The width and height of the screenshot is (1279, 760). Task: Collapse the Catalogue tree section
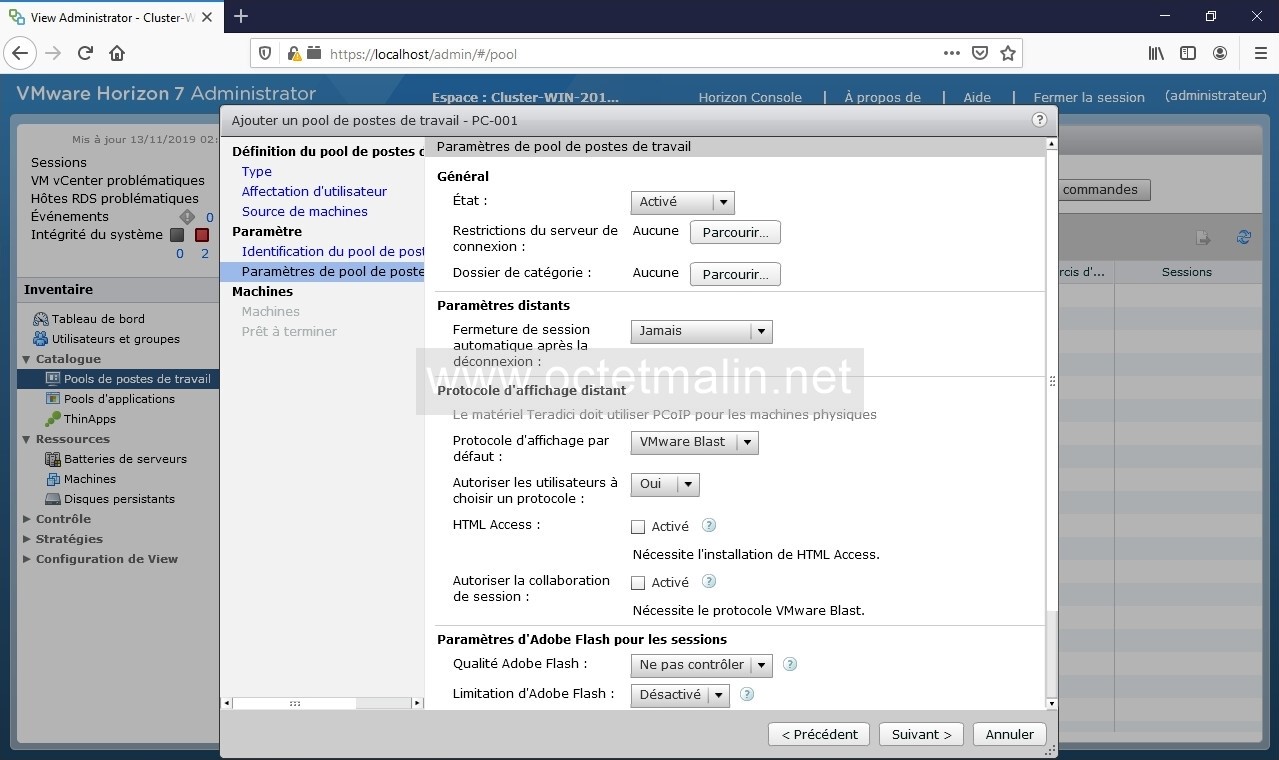[27, 359]
